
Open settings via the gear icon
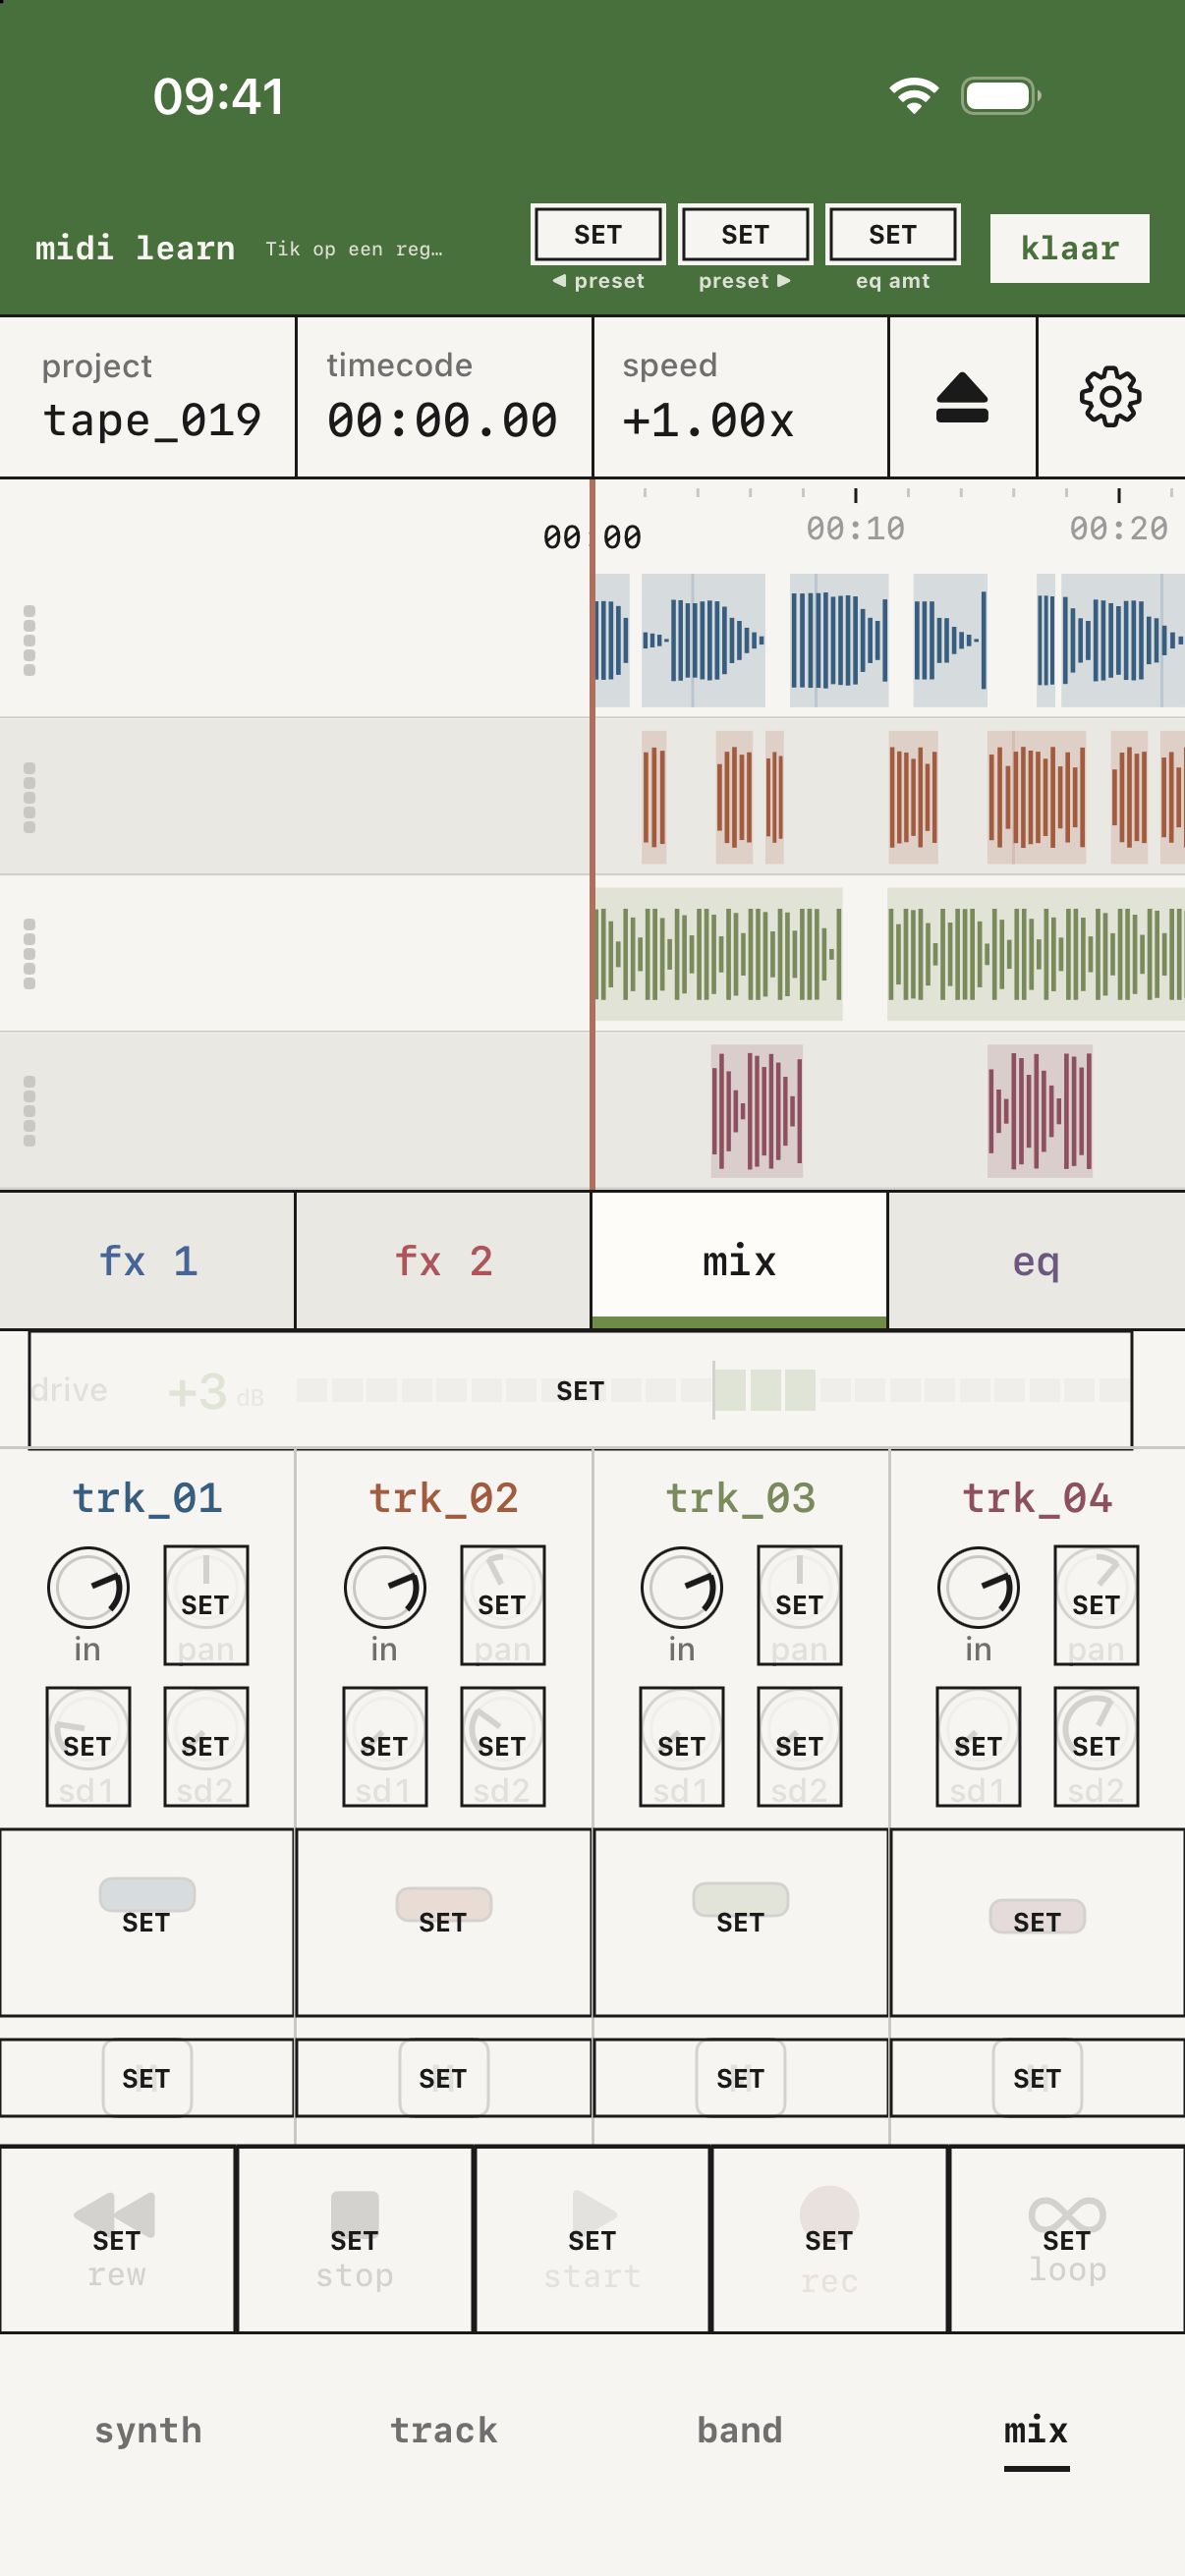[1110, 397]
